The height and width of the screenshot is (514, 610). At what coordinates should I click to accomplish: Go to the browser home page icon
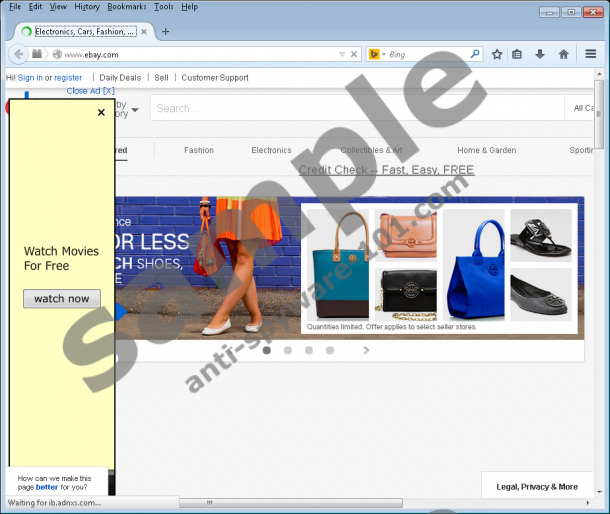(x=564, y=54)
